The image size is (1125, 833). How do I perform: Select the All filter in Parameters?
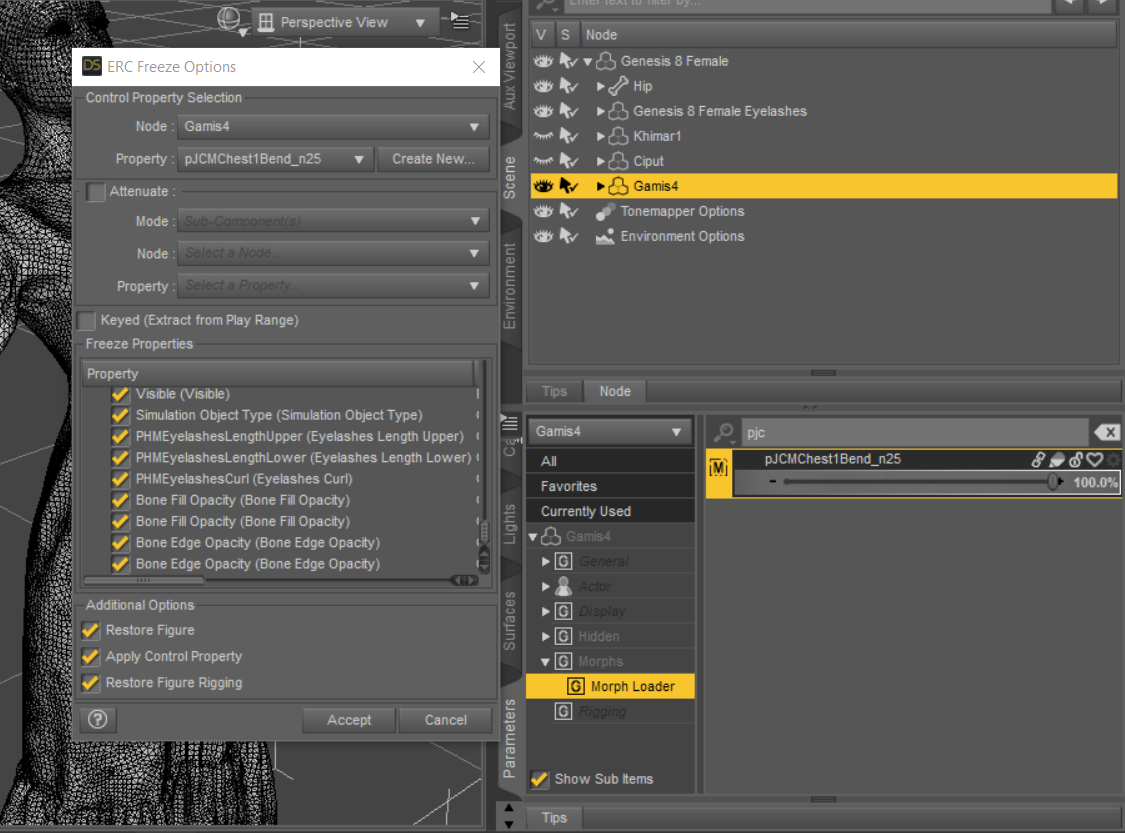(x=611, y=461)
